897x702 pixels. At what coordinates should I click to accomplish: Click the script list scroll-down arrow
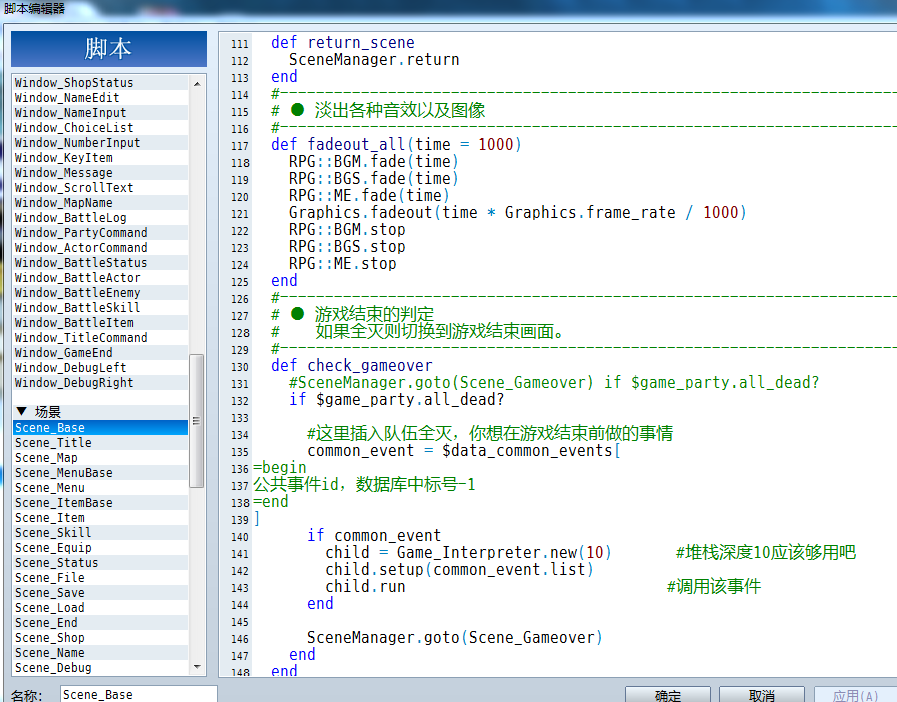click(x=197, y=667)
